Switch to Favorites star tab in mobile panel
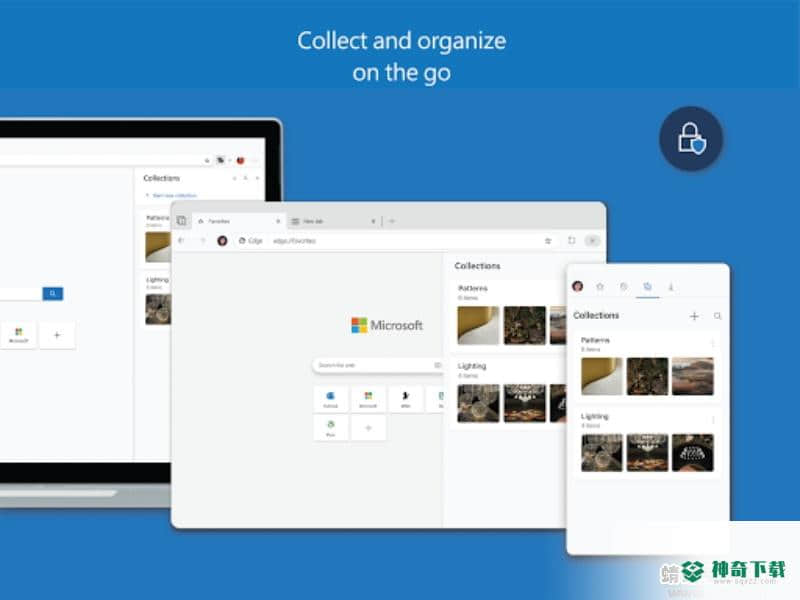Image resolution: width=800 pixels, height=600 pixels. 600,287
